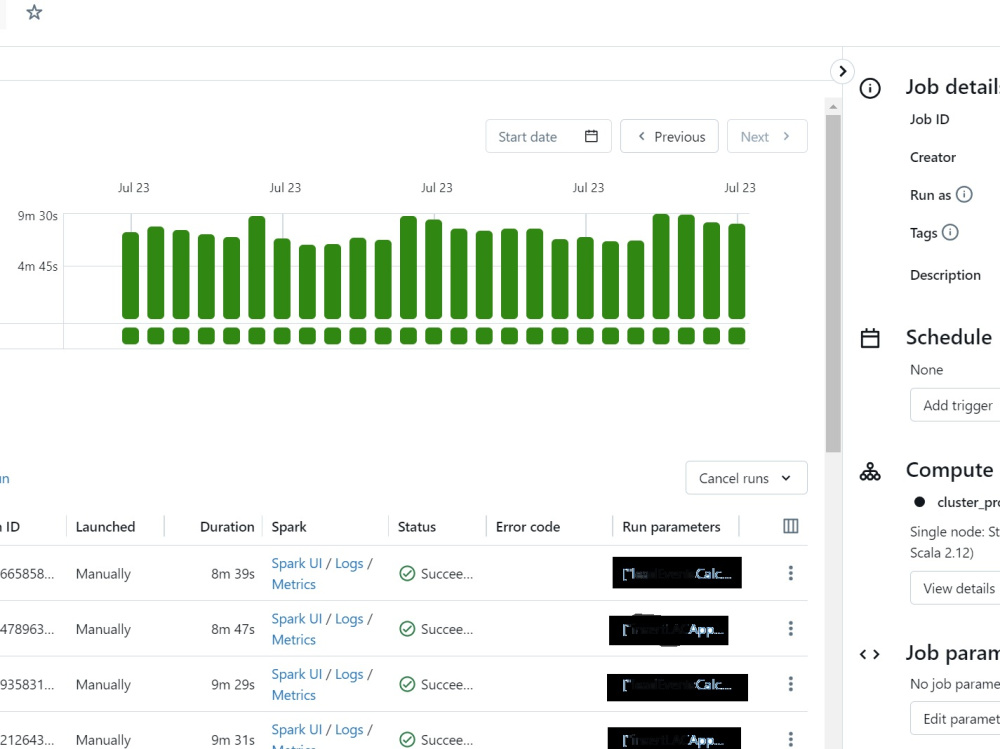The width and height of the screenshot is (1000, 749).
Task: Open Spark UI for the 9m 31s run
Action: pyautogui.click(x=297, y=729)
